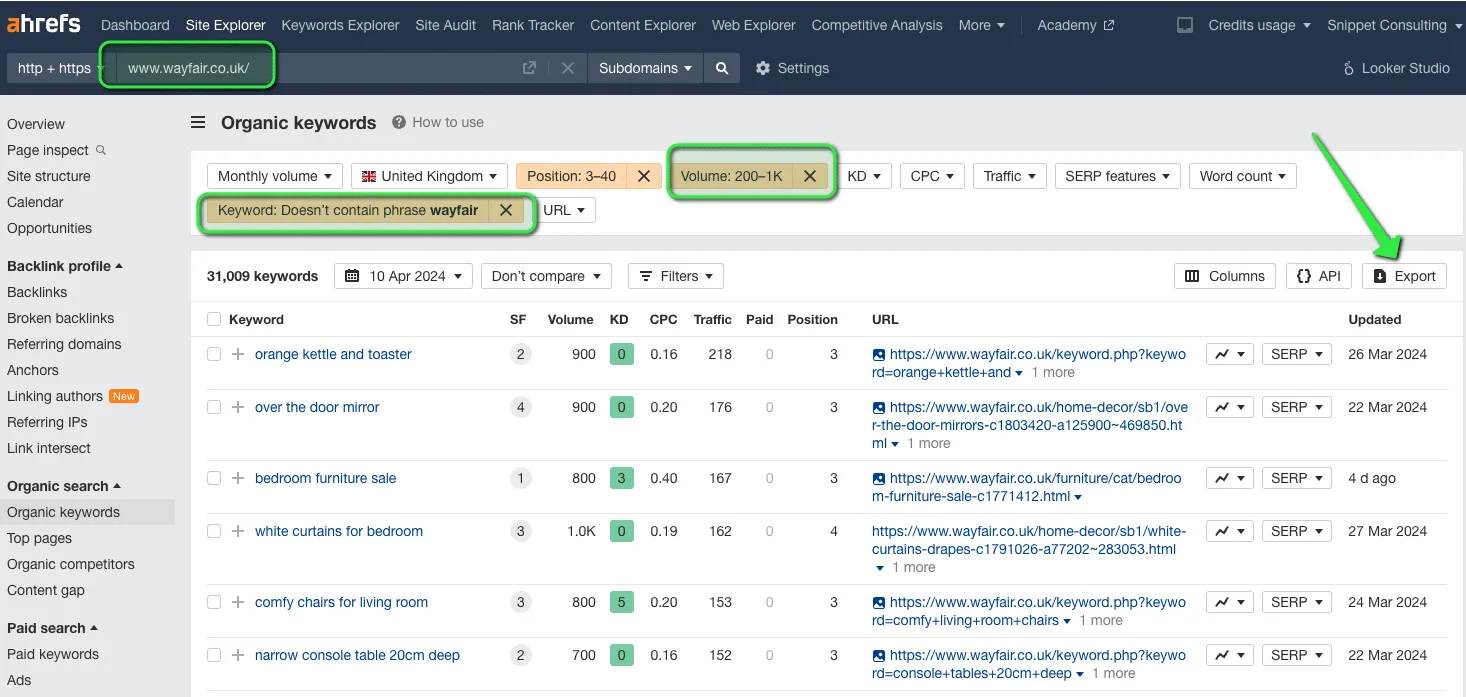Click the magnifier search icon in the URL bar

pos(722,68)
